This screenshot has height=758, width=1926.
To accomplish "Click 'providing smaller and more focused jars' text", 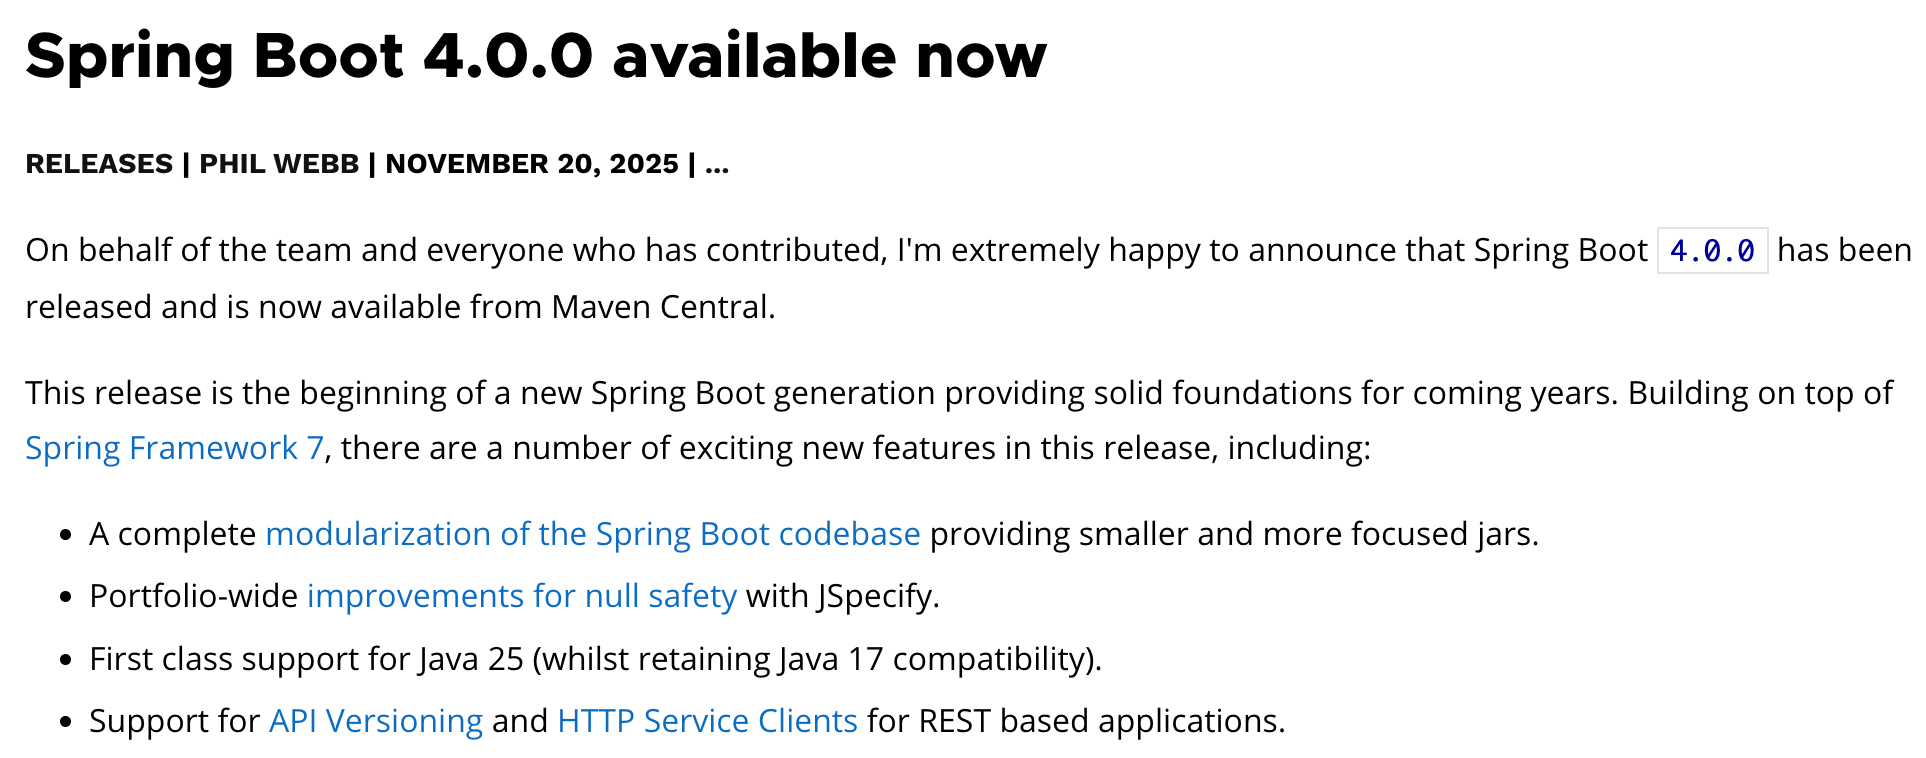I will tap(1233, 534).
